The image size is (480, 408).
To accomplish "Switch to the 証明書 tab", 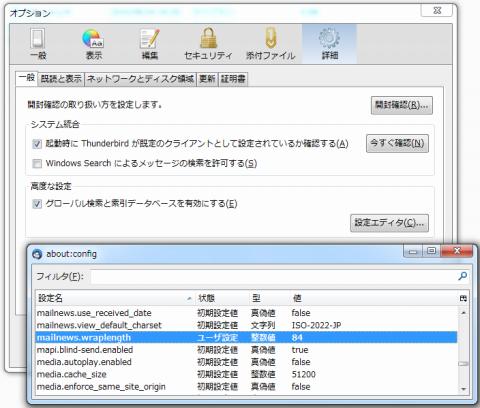I will 233,79.
